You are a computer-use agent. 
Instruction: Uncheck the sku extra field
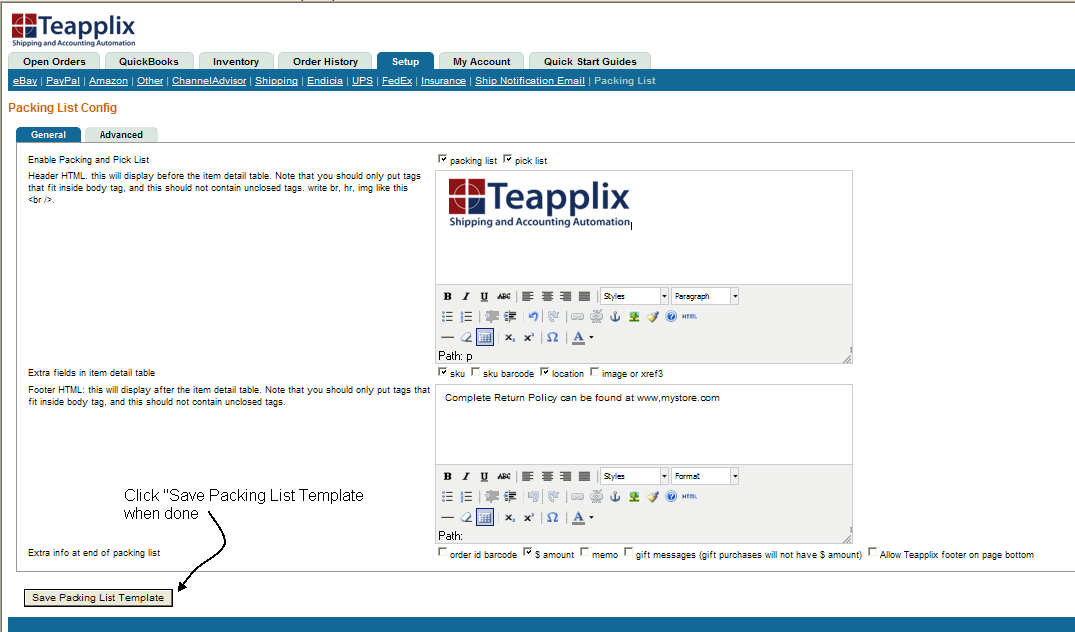pos(442,372)
